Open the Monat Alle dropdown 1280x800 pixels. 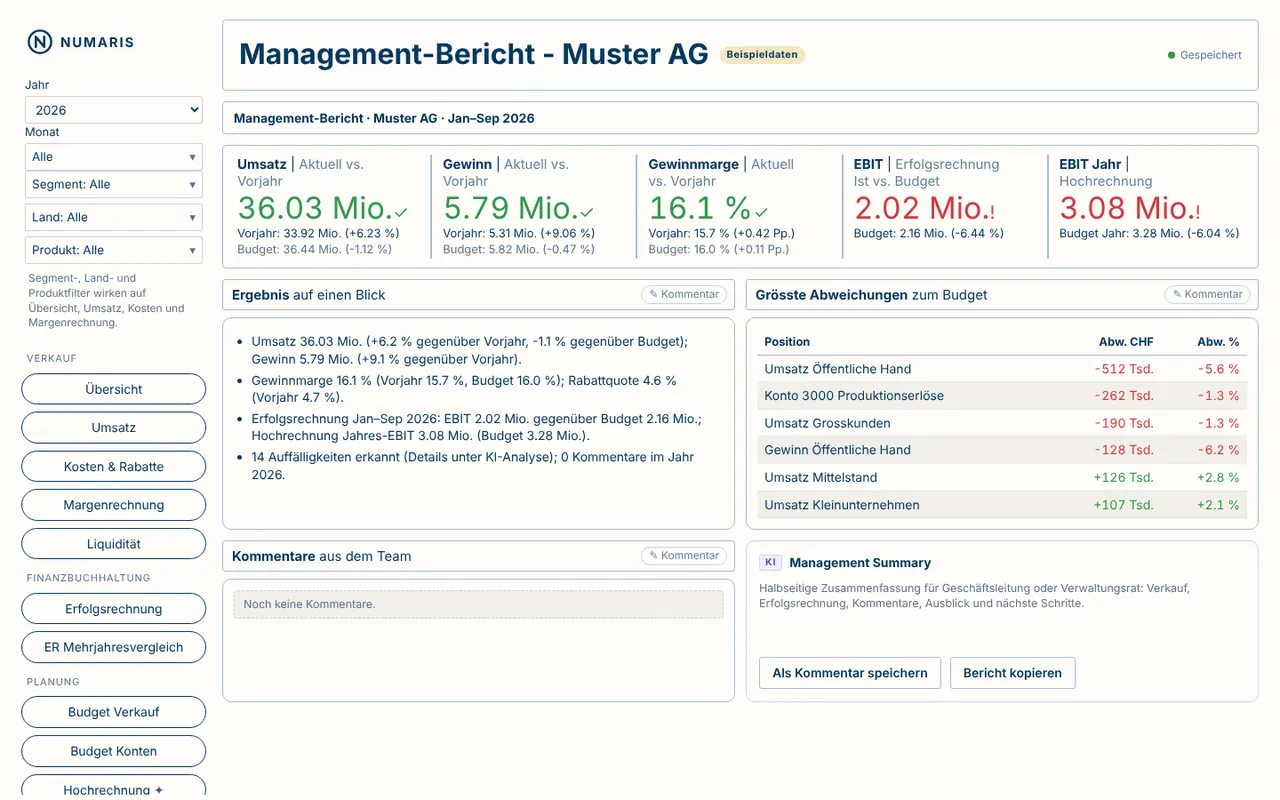pos(114,157)
